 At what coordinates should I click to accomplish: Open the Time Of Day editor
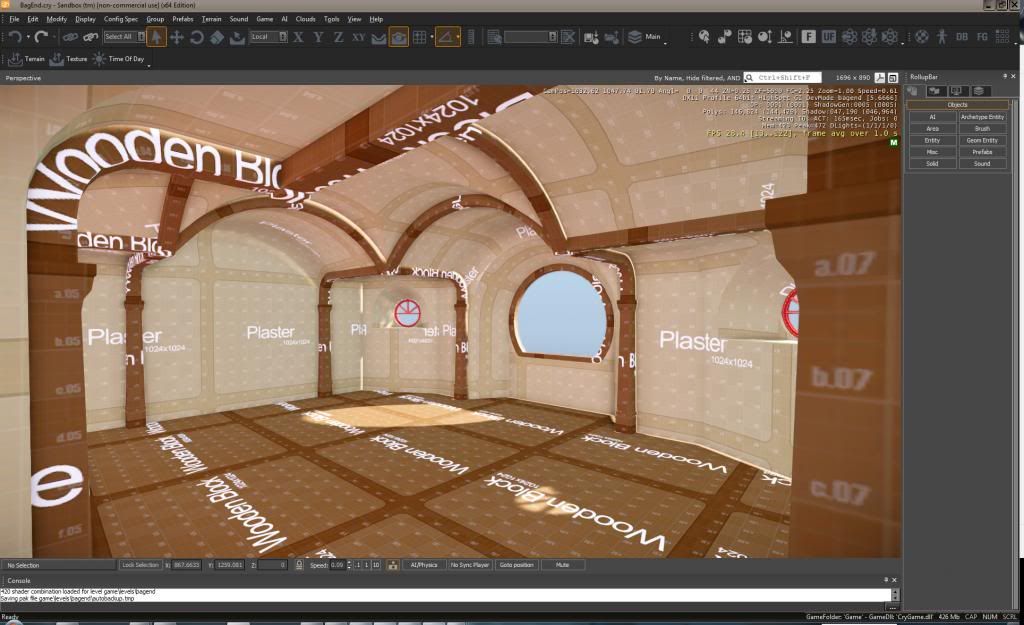click(119, 59)
